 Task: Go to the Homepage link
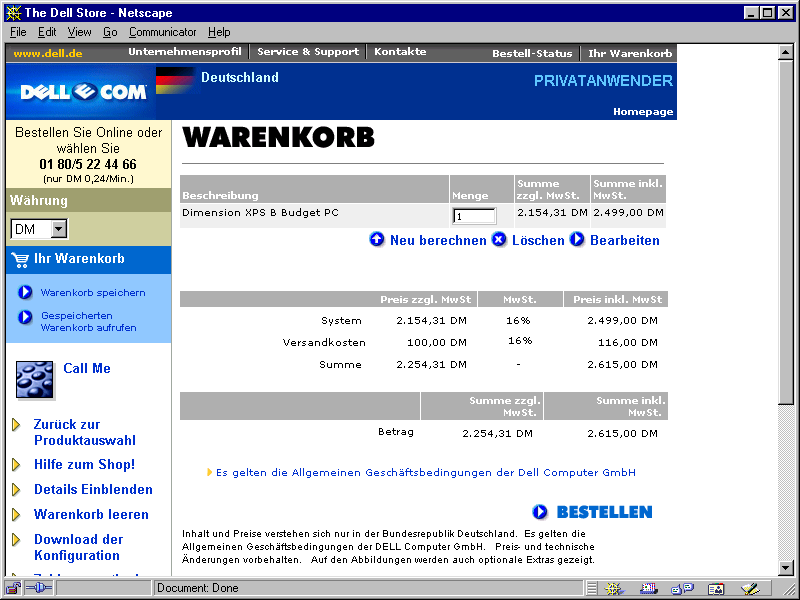pyautogui.click(x=643, y=112)
